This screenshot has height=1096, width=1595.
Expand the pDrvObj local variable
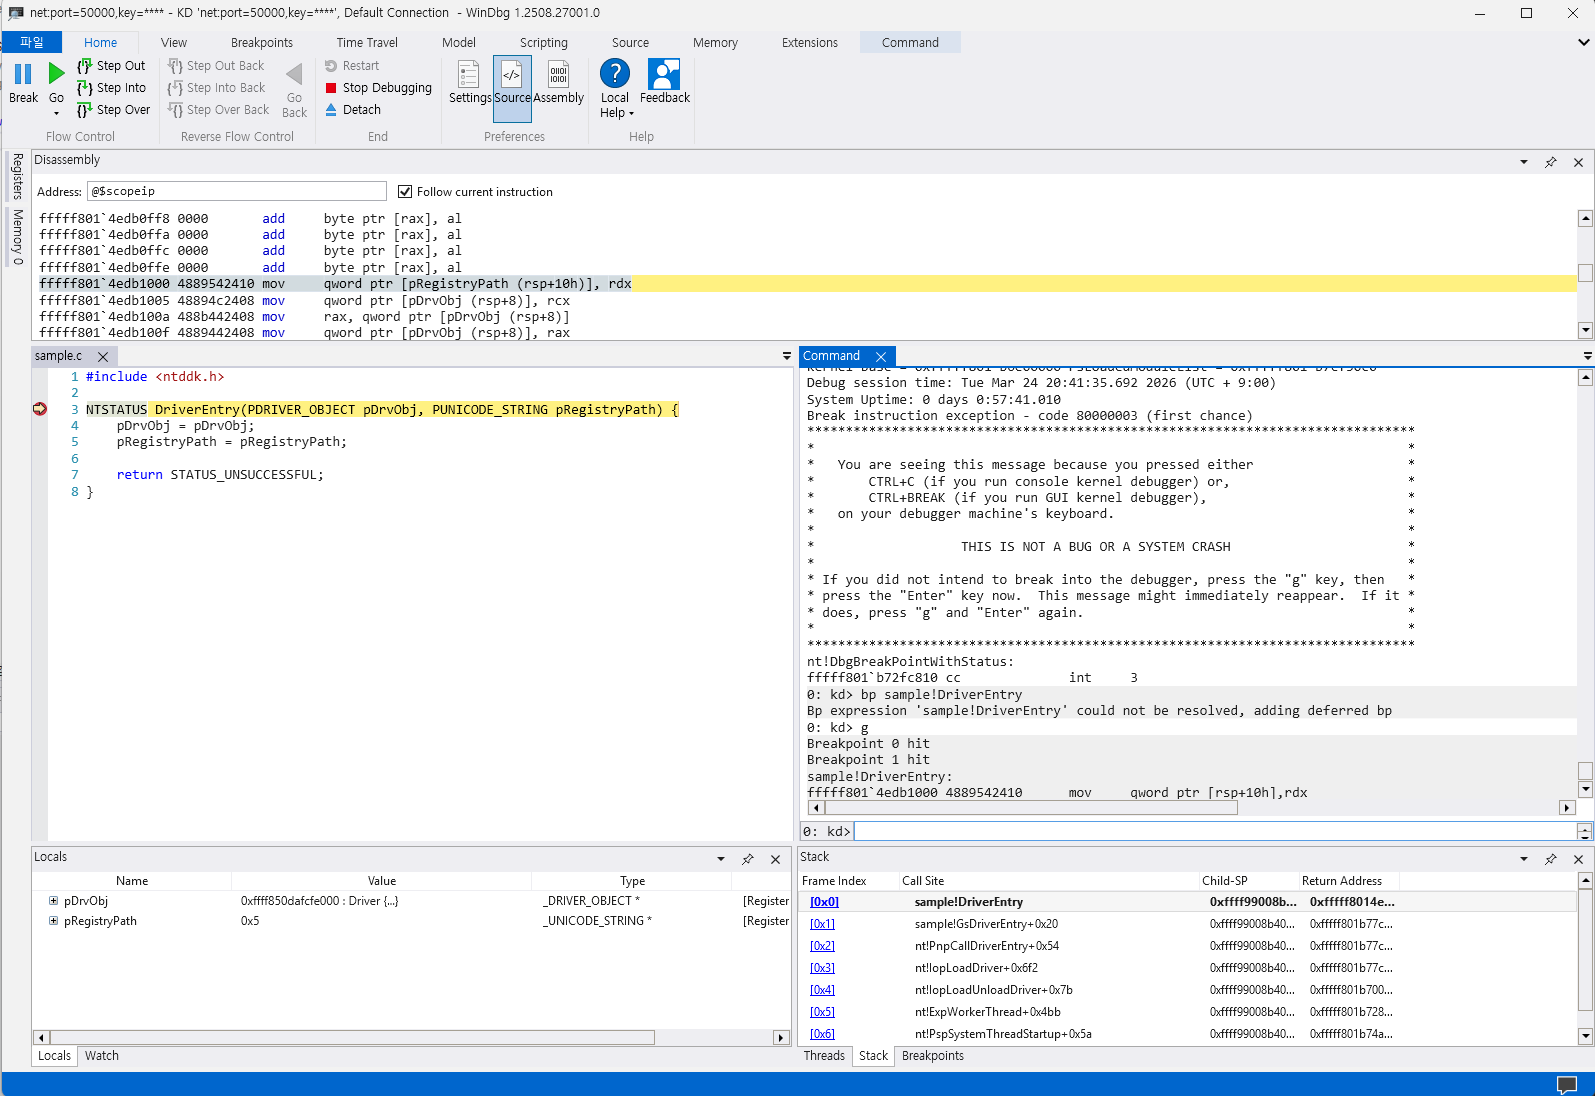coord(54,901)
